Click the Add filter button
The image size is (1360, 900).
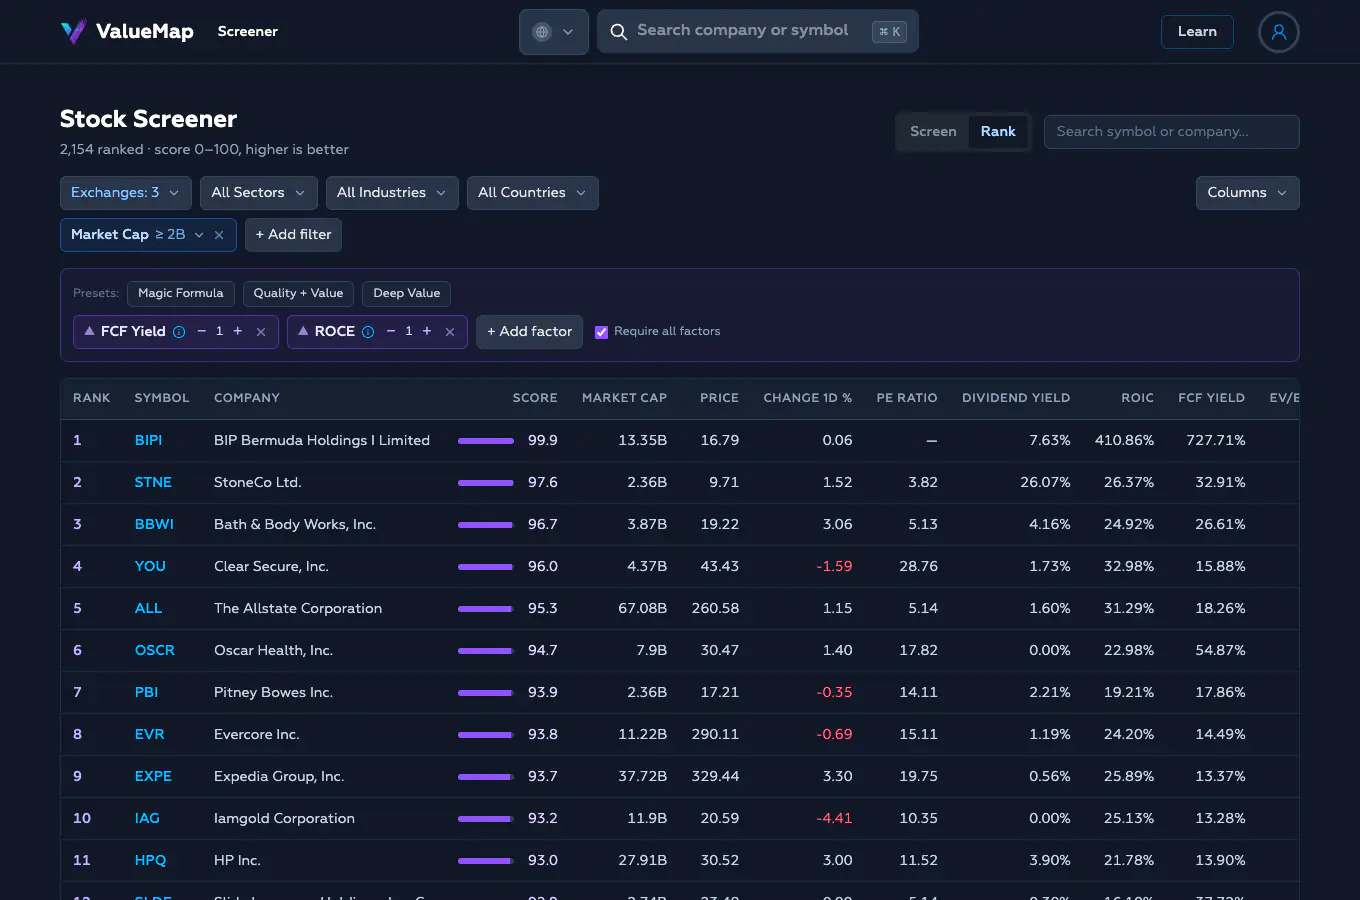(x=293, y=235)
